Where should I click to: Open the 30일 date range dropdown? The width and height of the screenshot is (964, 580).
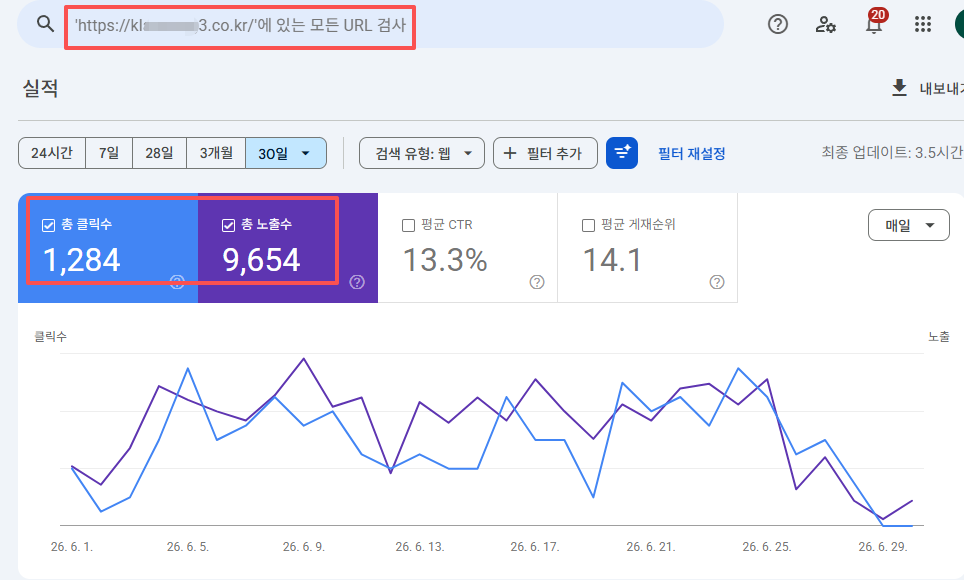point(286,153)
